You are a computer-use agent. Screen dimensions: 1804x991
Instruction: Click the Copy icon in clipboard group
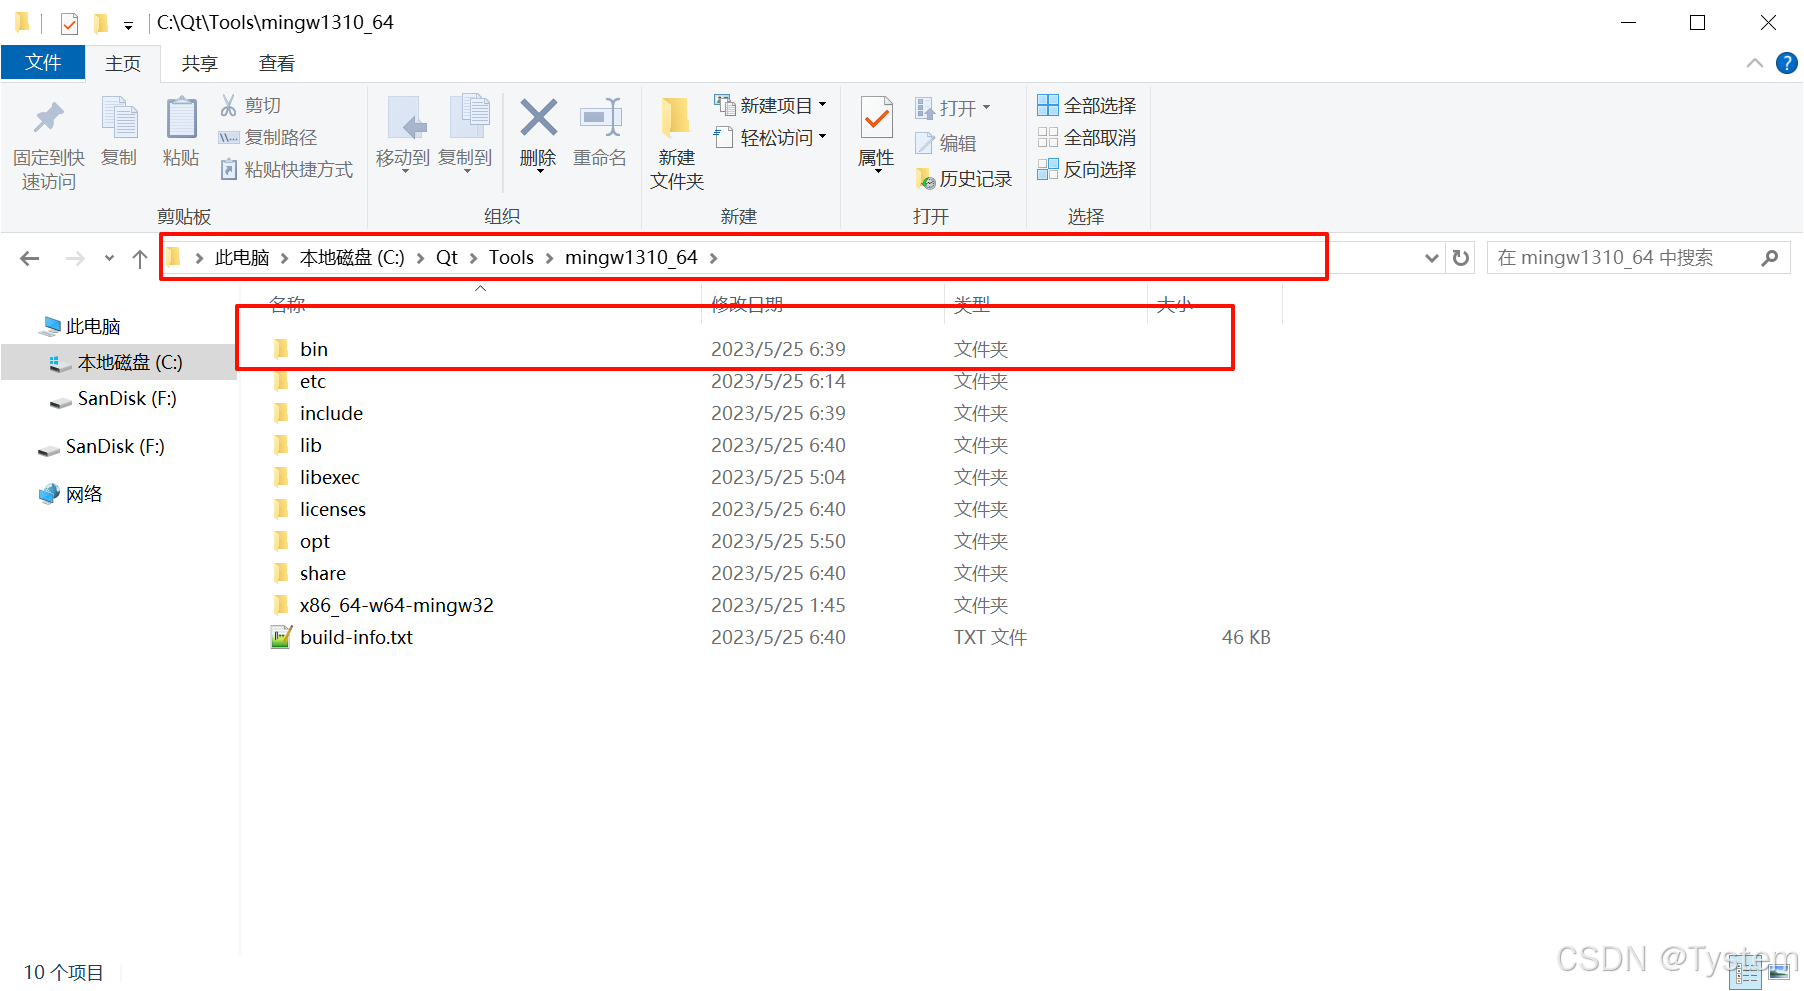pos(119,119)
